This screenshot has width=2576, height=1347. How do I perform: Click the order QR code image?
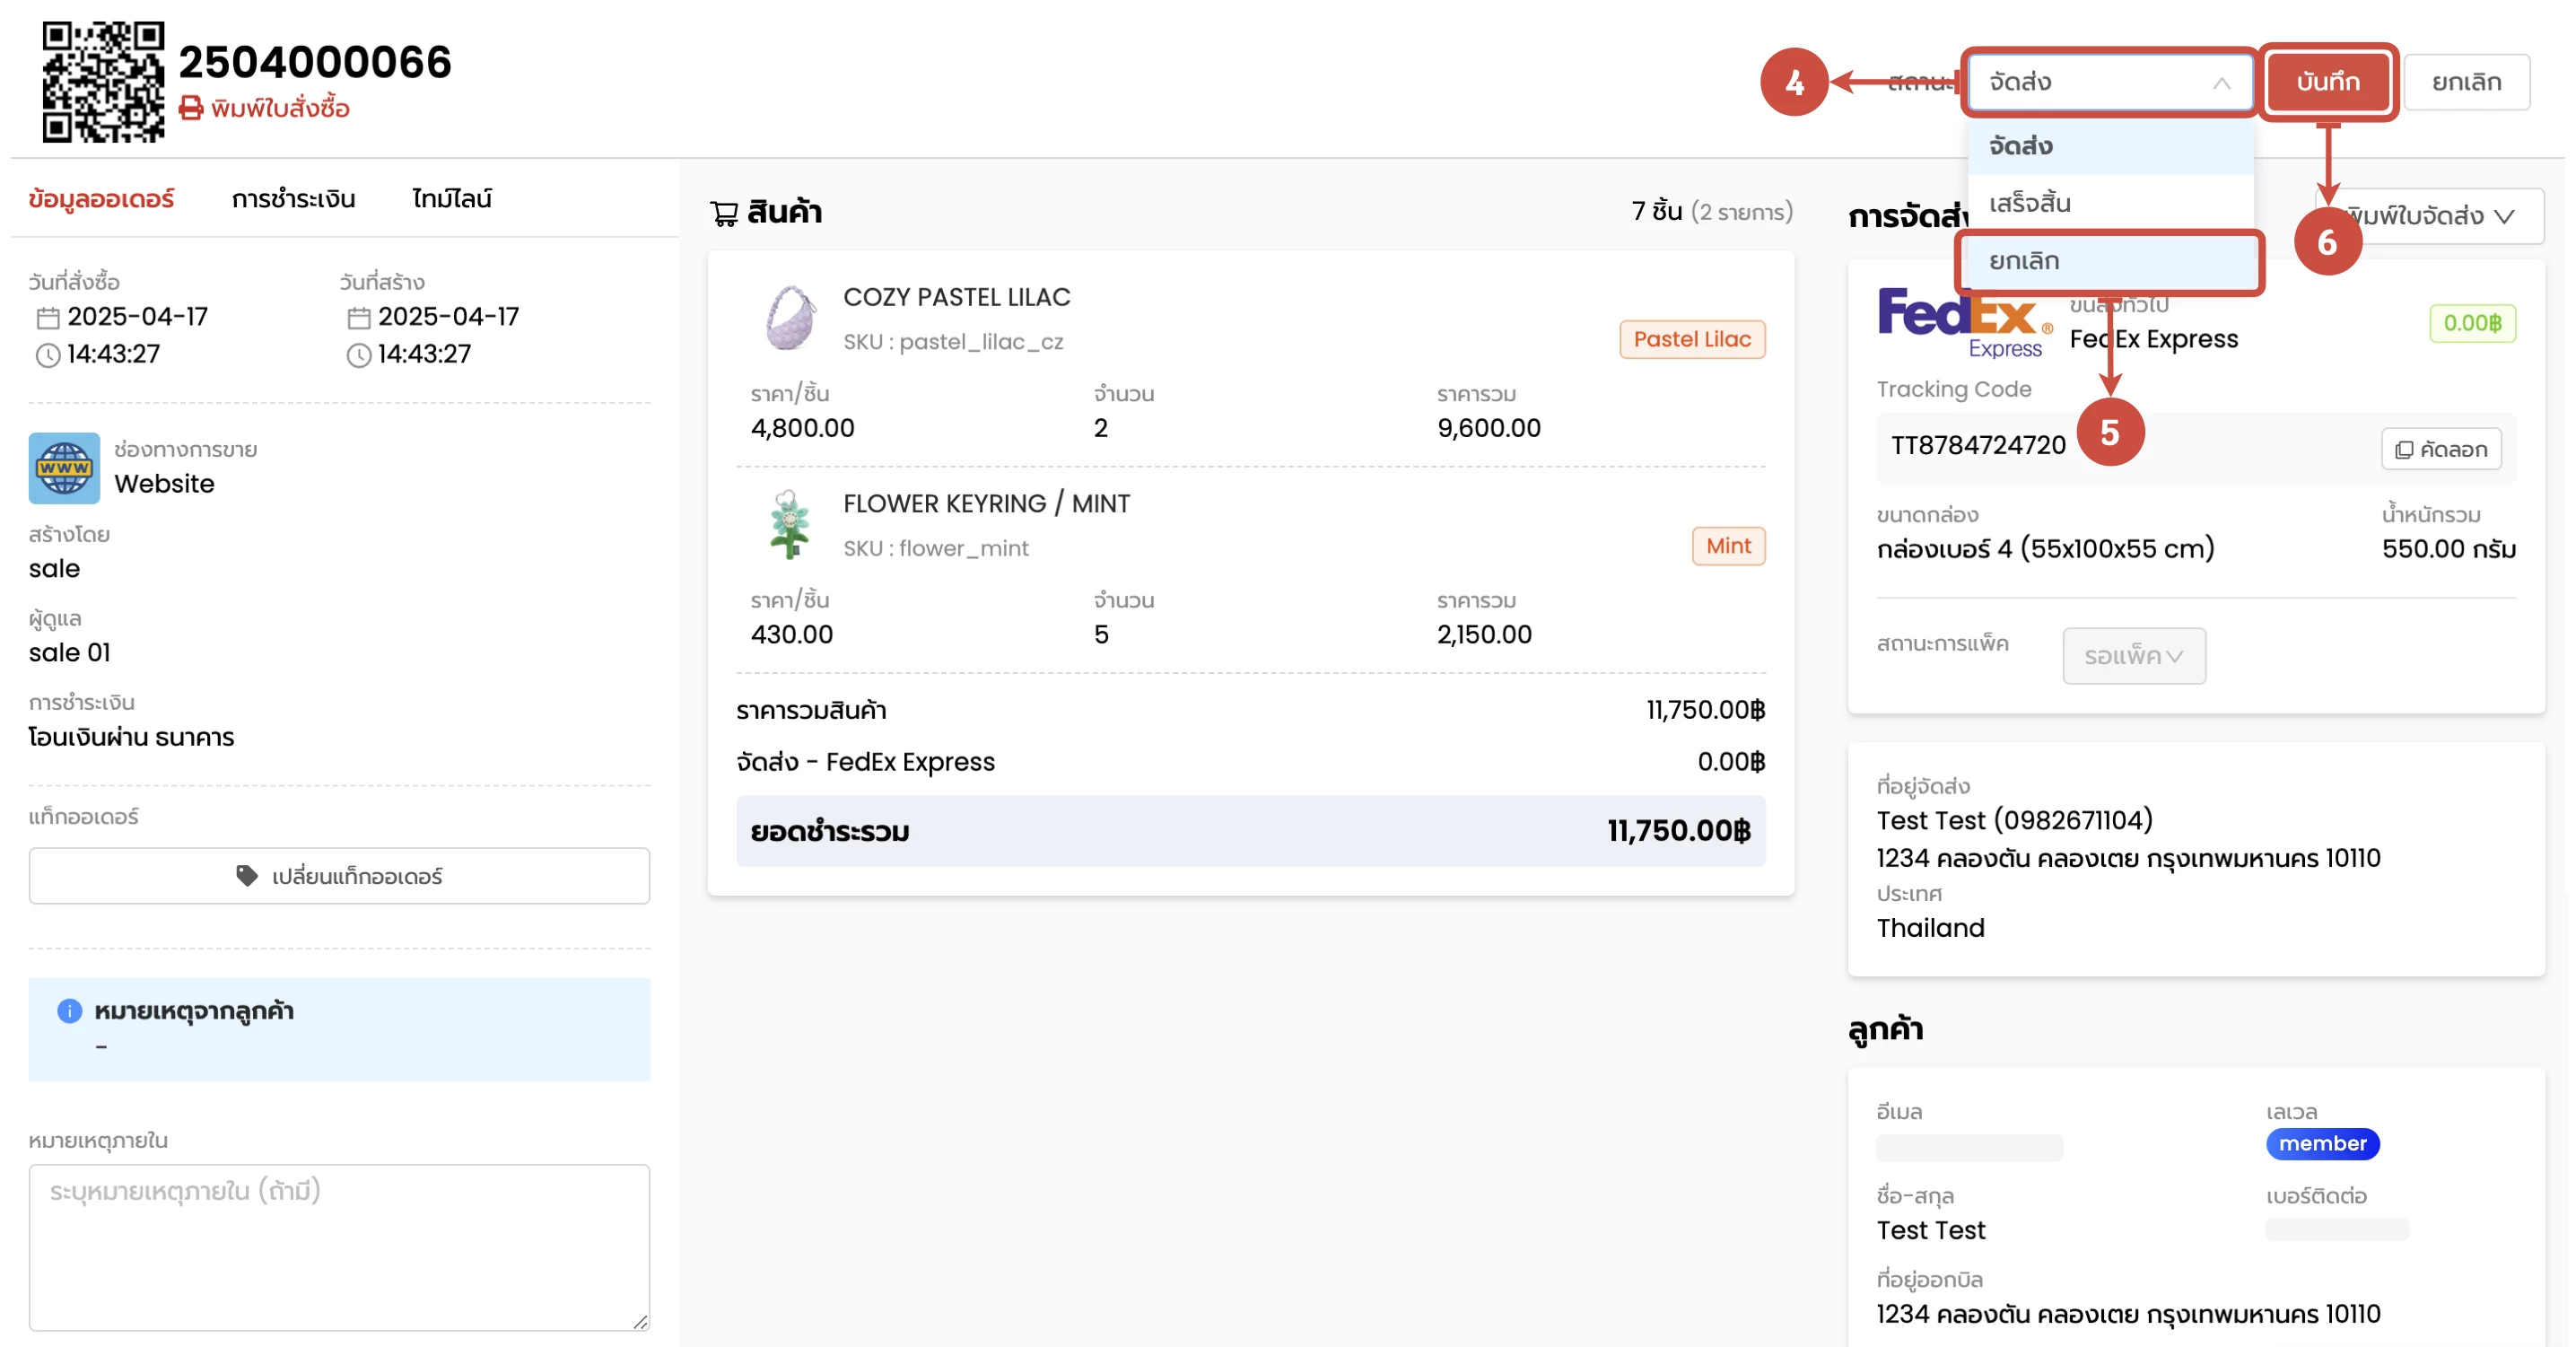coord(103,81)
